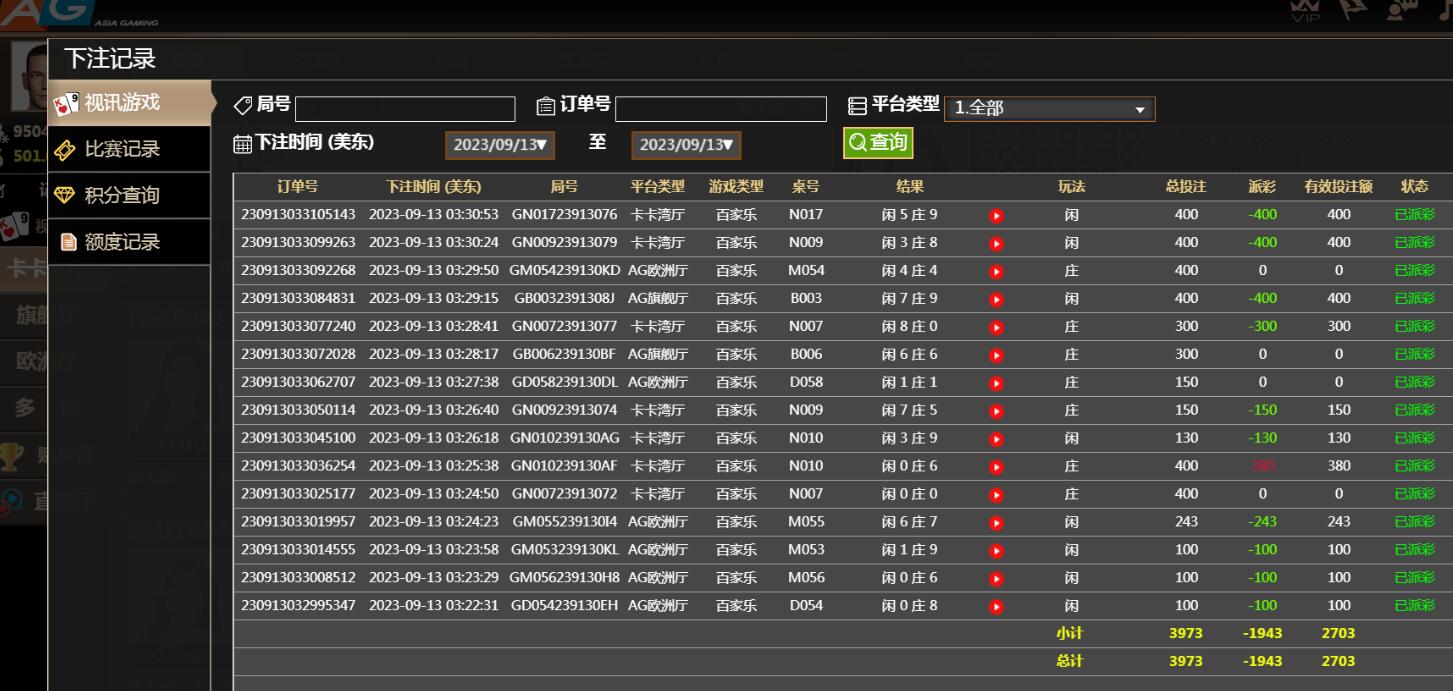Click the red play icon for table M054
This screenshot has height=691, width=1453.
coord(996,271)
